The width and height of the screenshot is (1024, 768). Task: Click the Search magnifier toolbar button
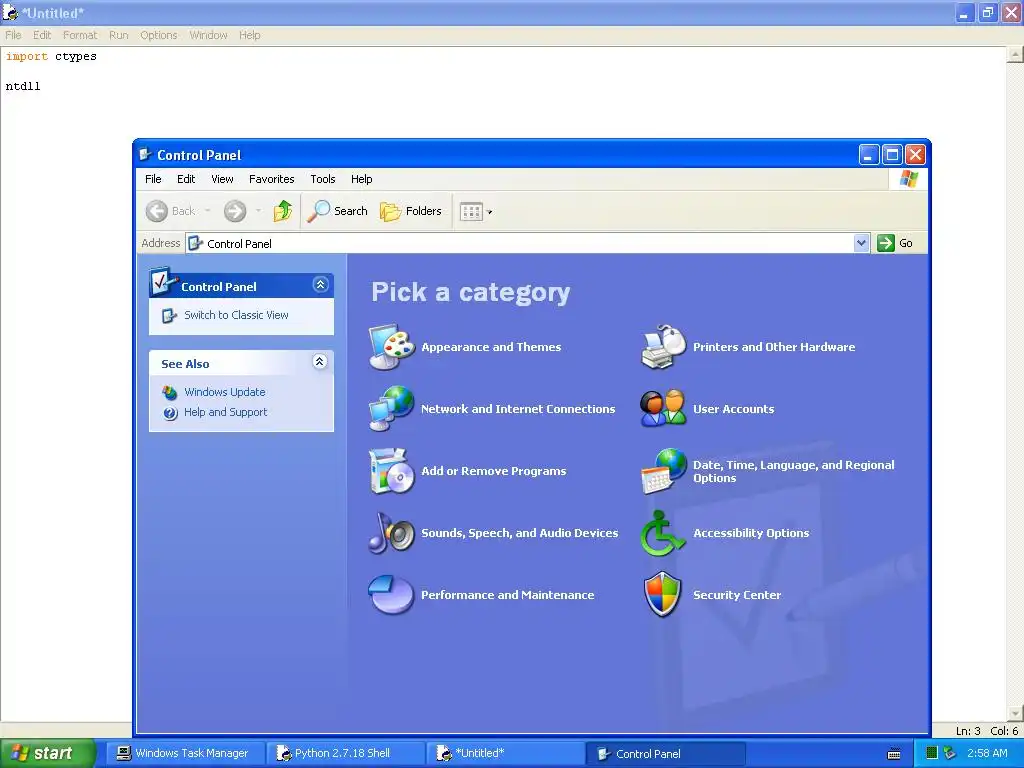[x=338, y=211]
